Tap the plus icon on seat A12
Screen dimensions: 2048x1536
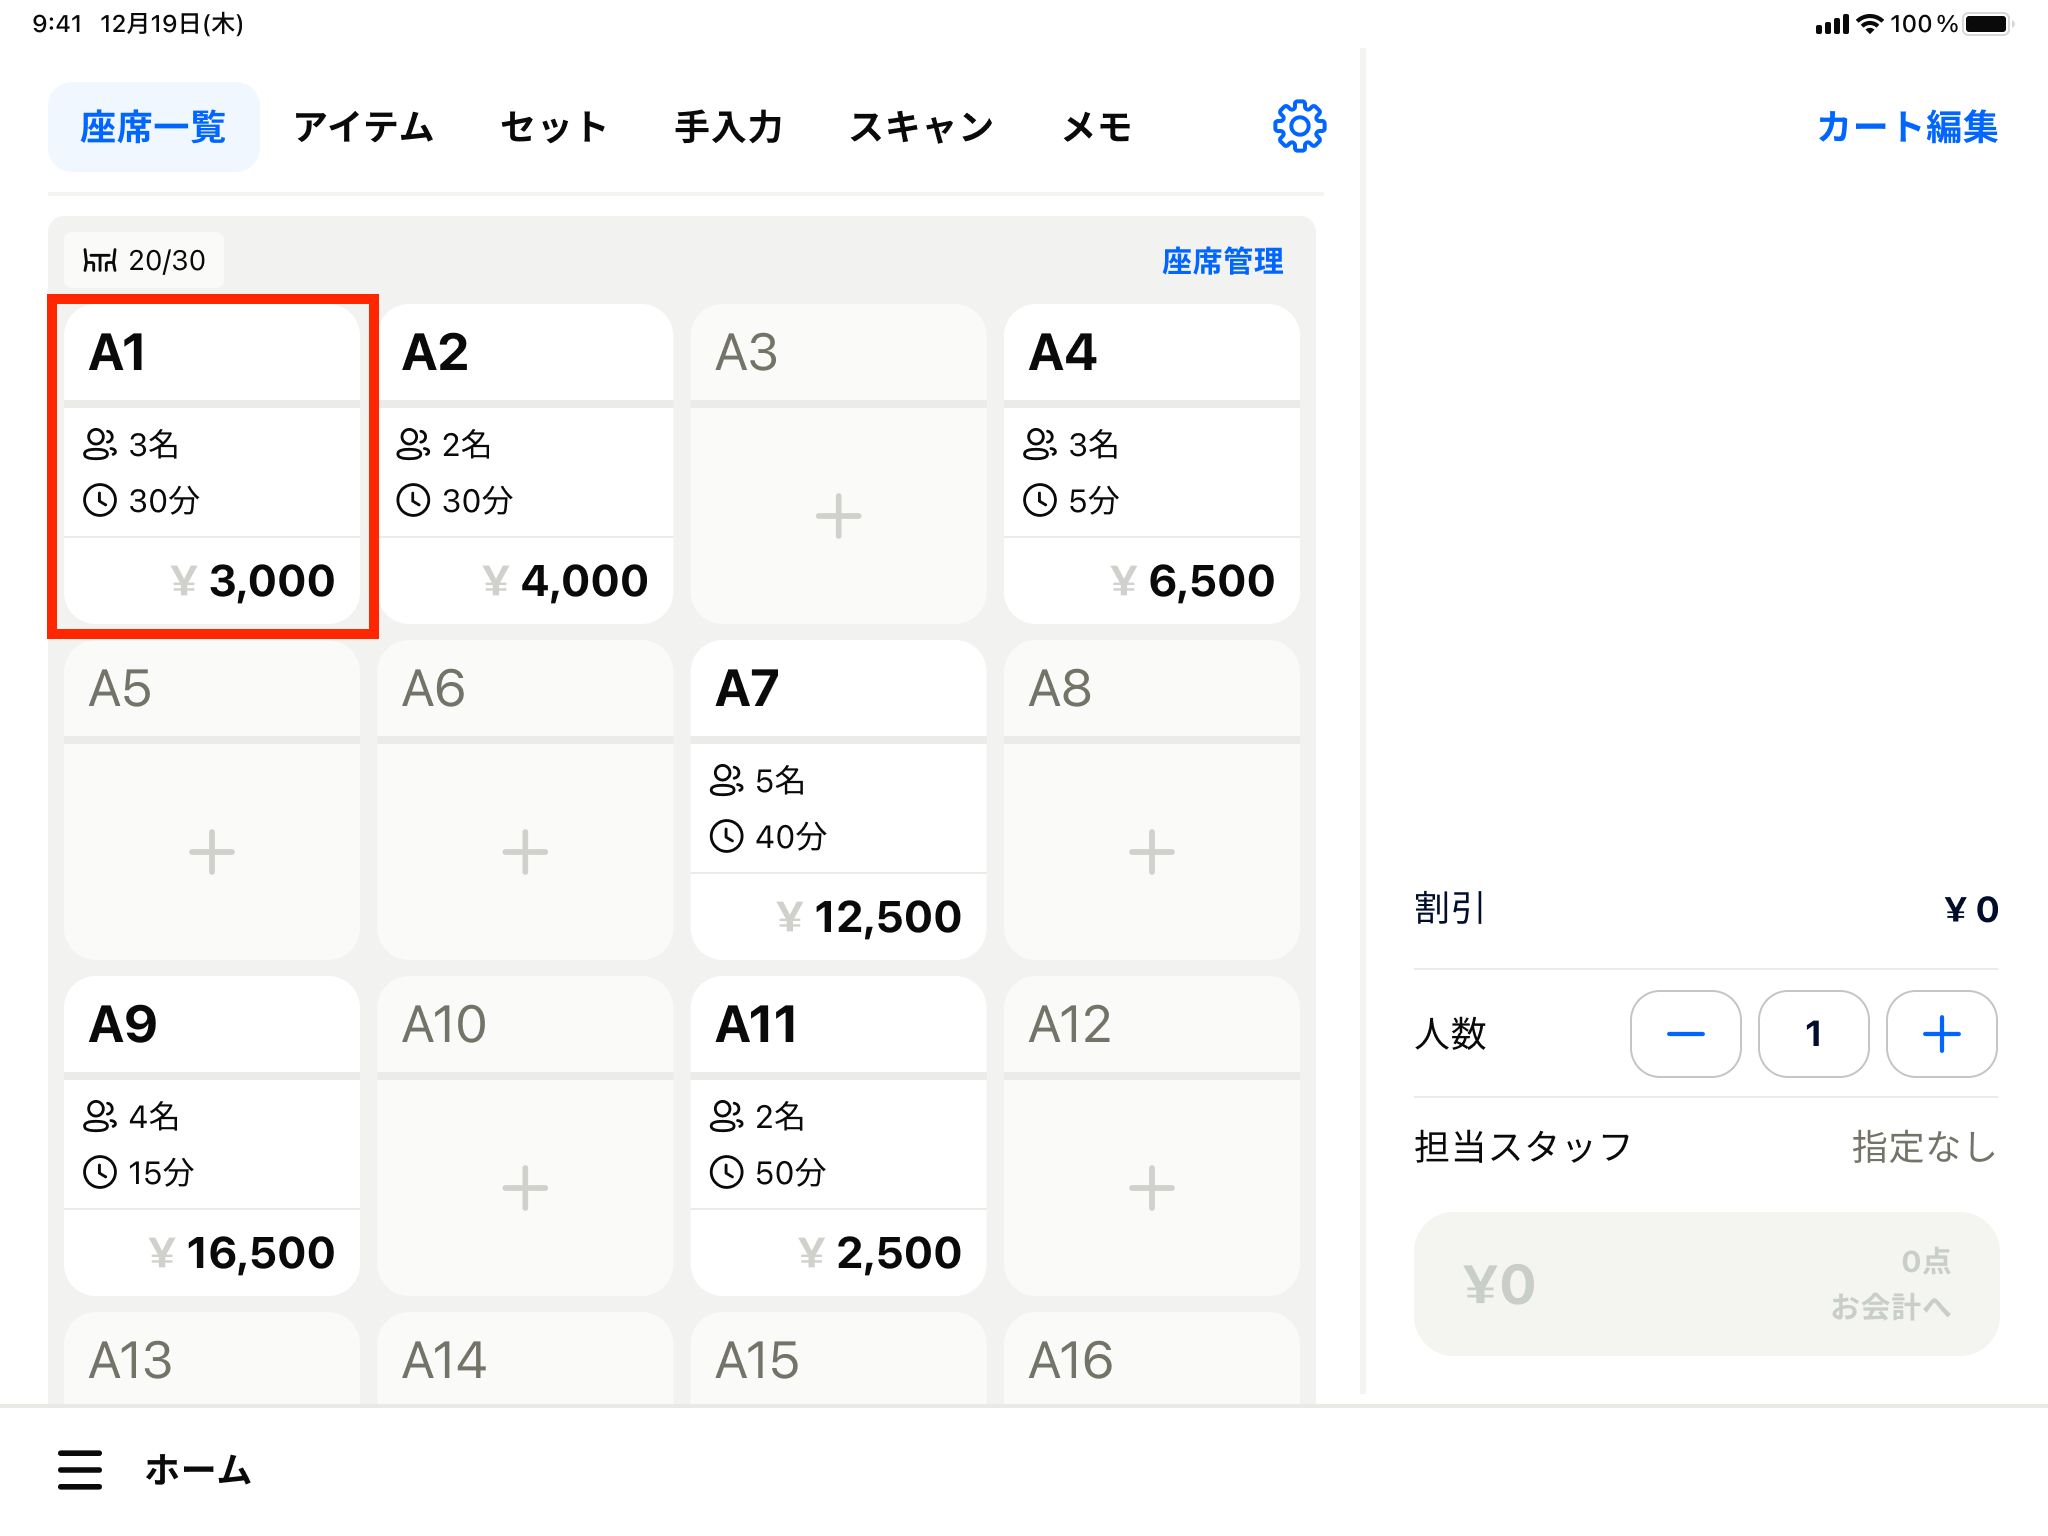tap(1151, 1188)
